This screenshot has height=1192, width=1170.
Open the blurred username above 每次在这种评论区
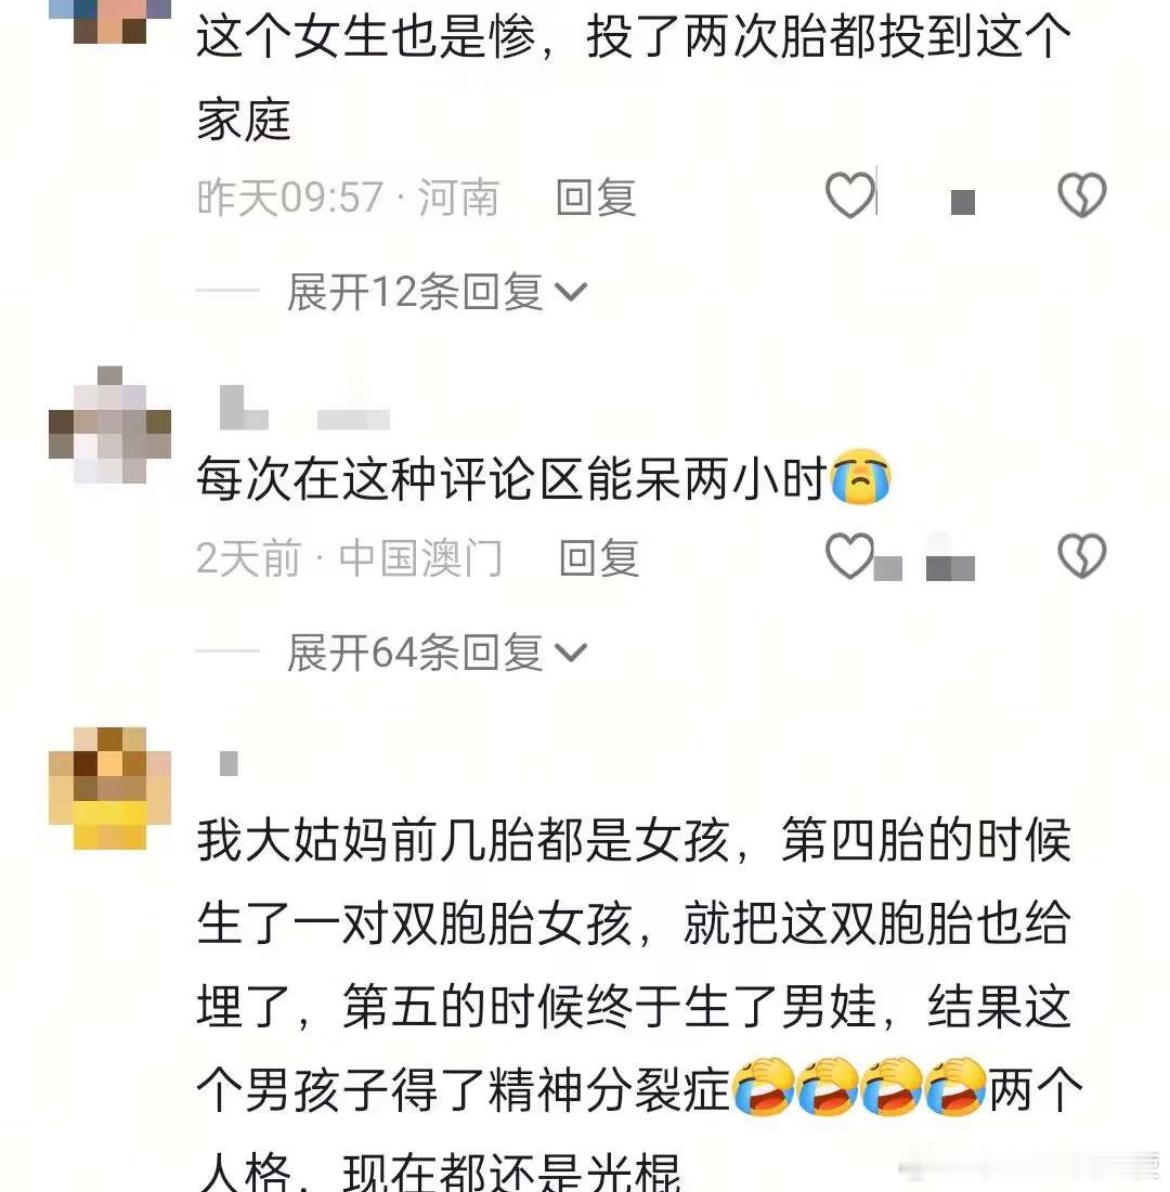(304, 409)
